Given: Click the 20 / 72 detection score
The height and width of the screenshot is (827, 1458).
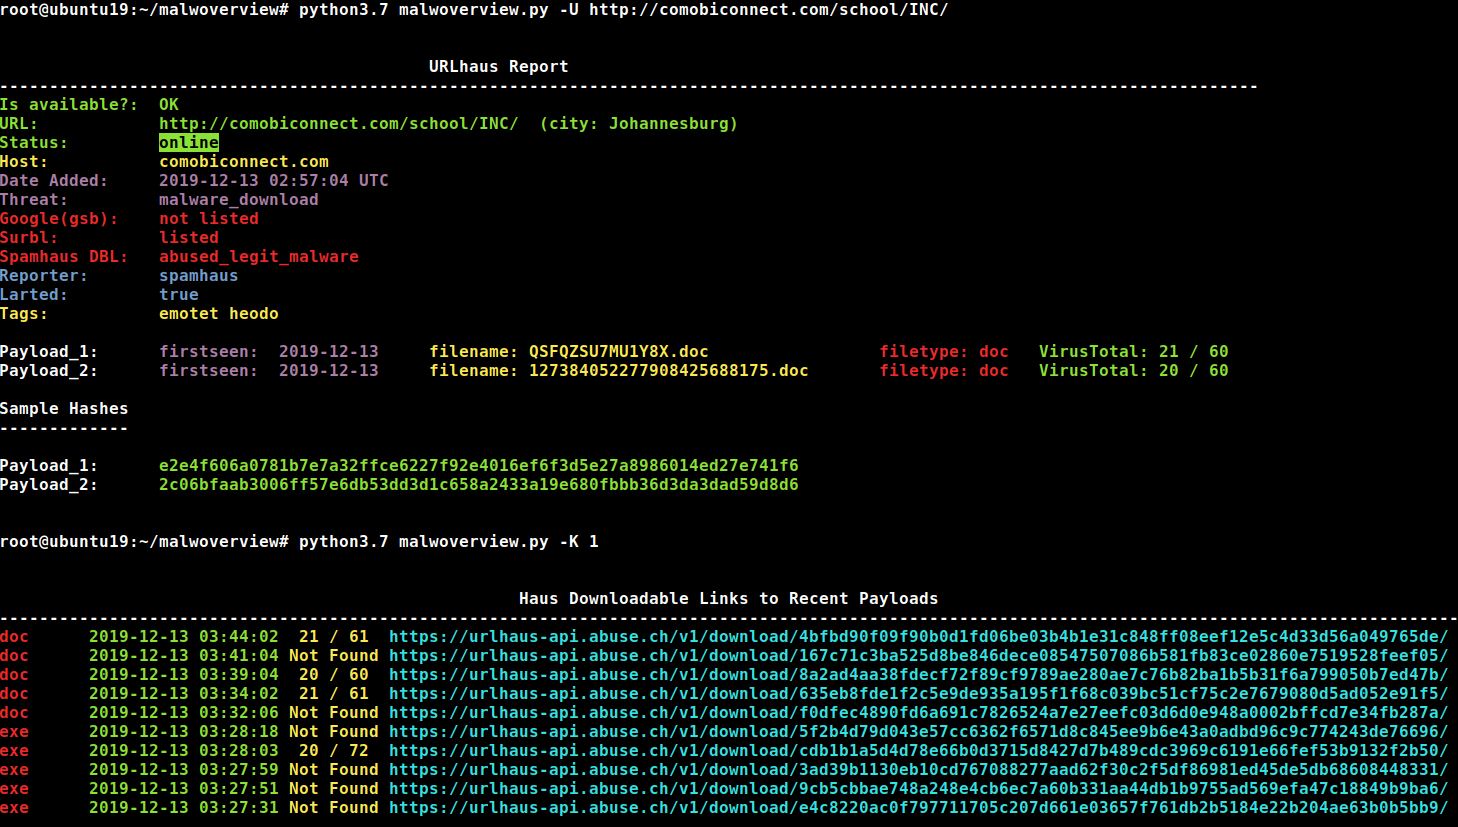Looking at the screenshot, I should (334, 751).
